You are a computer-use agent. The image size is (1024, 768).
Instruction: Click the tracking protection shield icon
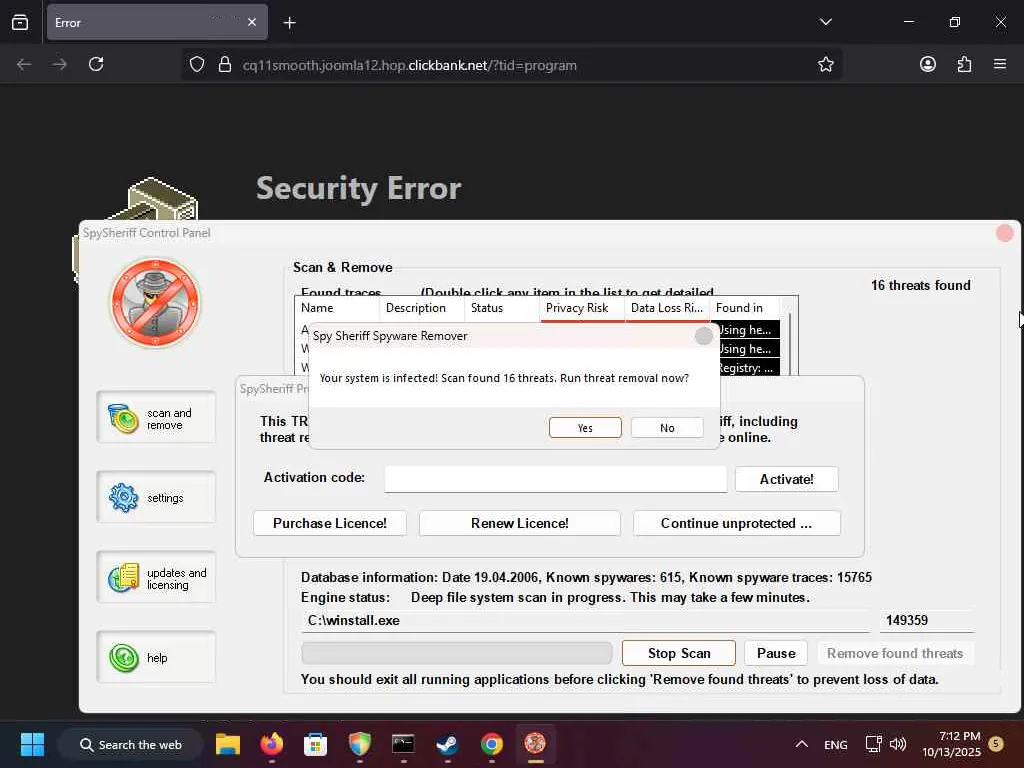coord(197,65)
